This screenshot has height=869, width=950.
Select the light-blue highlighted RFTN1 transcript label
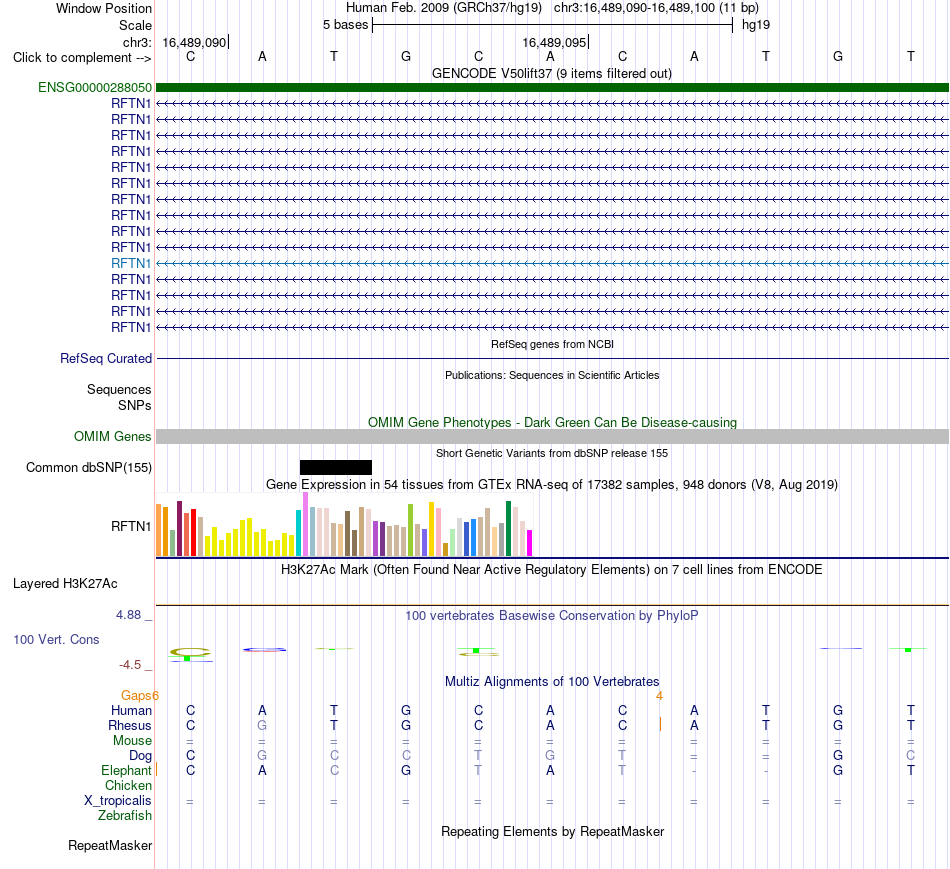(131, 263)
